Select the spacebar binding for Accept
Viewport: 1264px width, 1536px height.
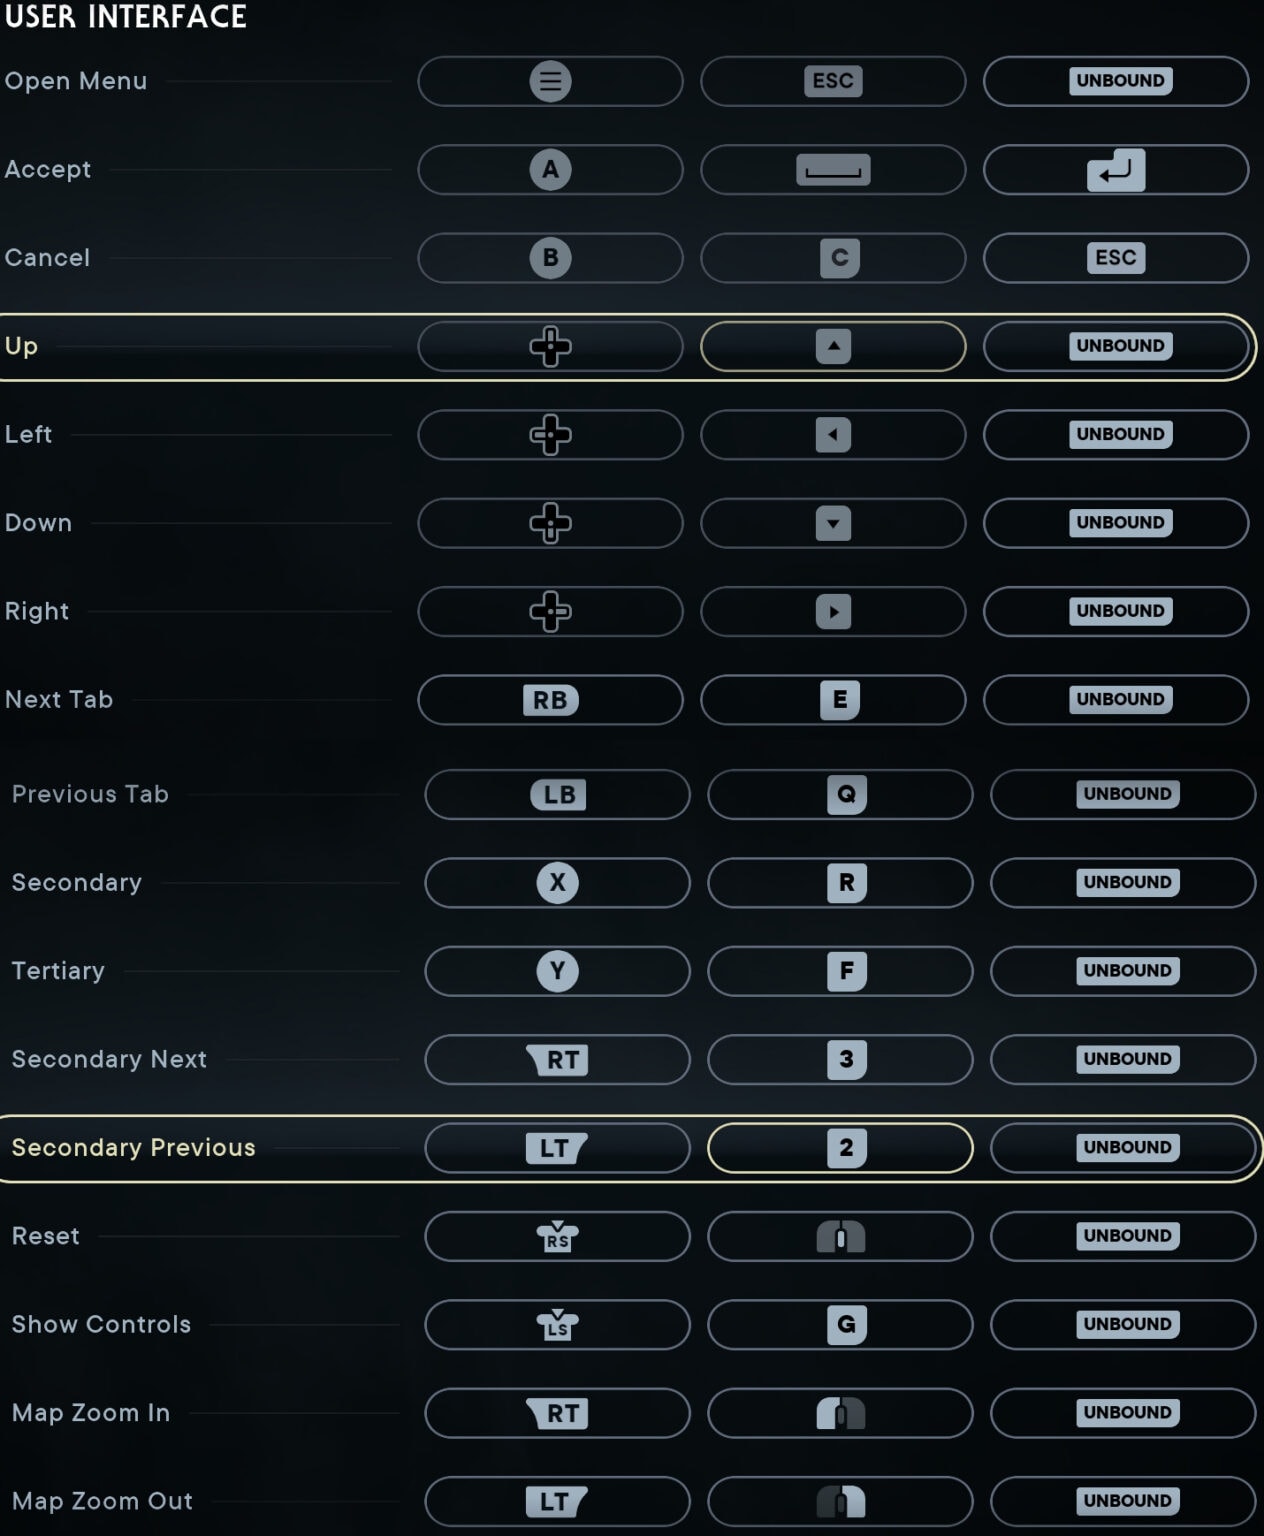point(832,169)
